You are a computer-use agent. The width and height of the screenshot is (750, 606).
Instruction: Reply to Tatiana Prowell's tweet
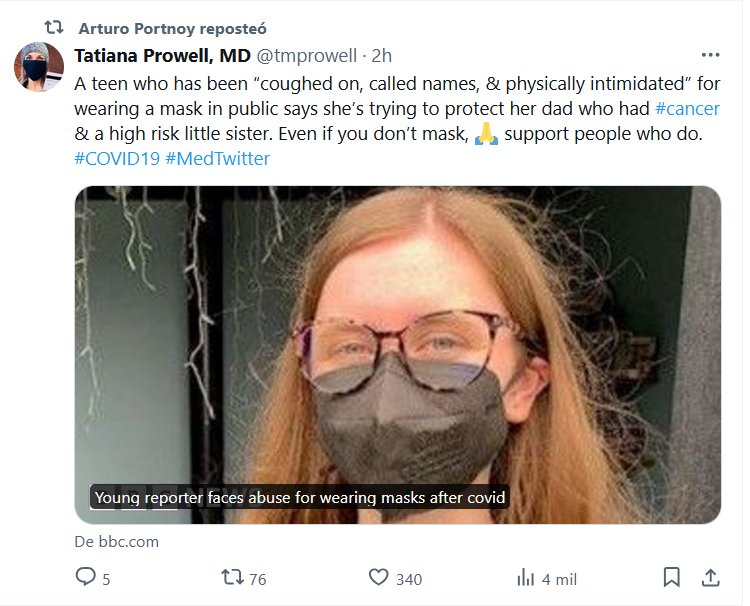[x=87, y=578]
